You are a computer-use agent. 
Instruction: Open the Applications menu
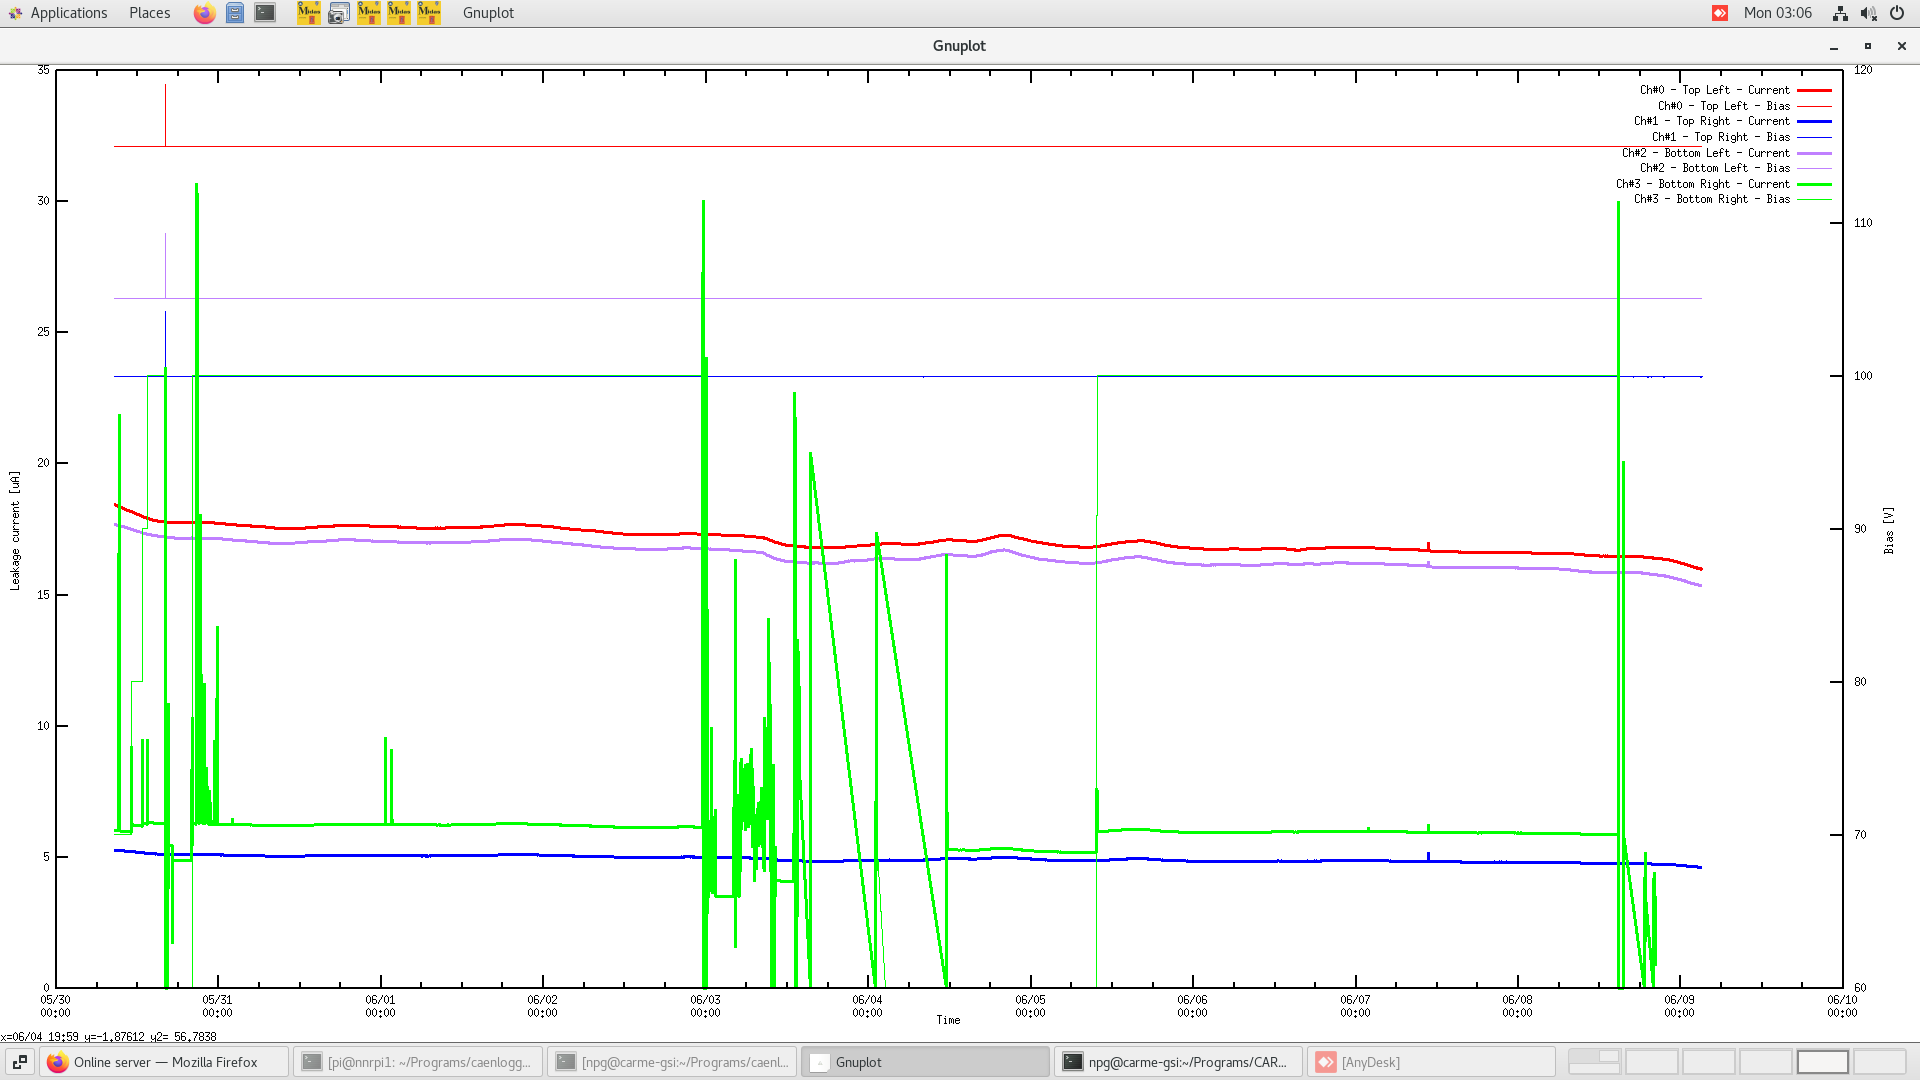click(x=68, y=13)
